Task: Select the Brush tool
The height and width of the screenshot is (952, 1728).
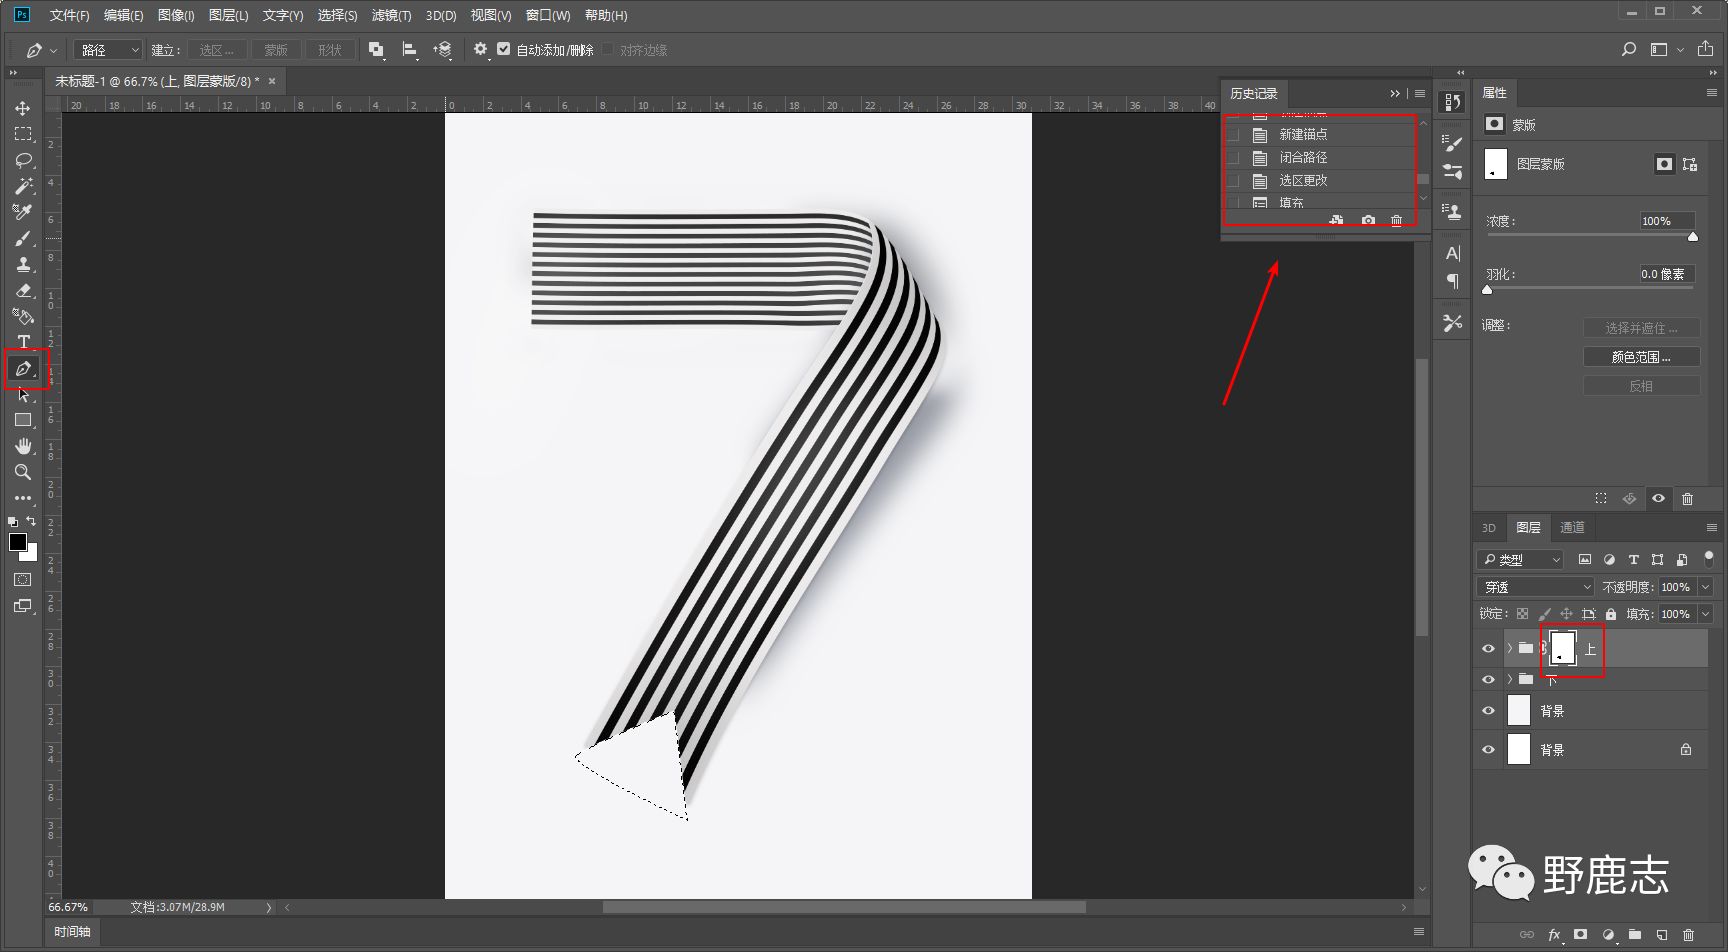Action: [x=23, y=238]
